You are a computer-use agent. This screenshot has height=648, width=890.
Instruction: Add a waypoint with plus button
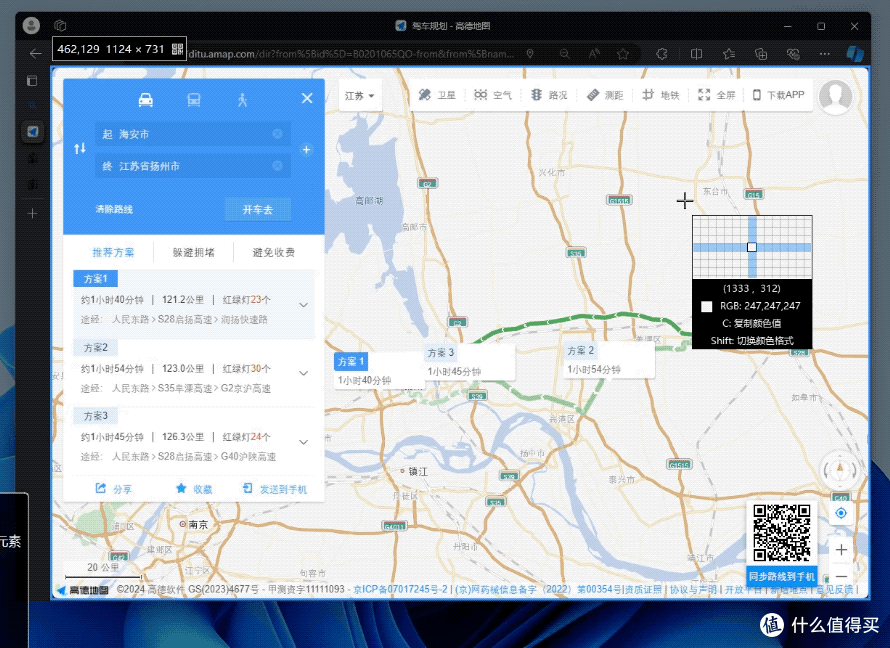point(307,150)
